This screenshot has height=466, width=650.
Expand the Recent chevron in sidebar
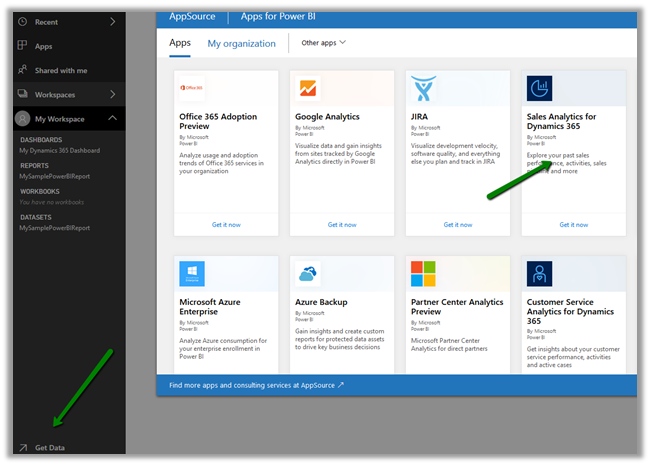112,21
